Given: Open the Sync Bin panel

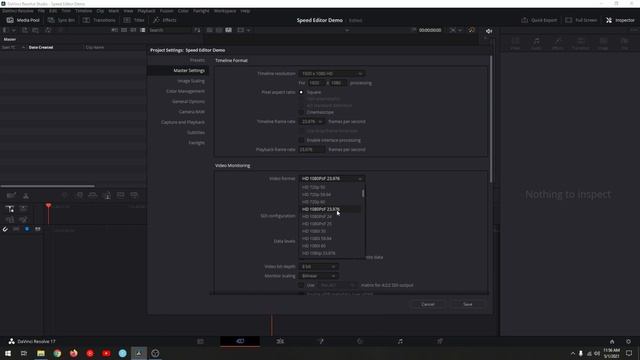Looking at the screenshot, I should pyautogui.click(x=61, y=20).
